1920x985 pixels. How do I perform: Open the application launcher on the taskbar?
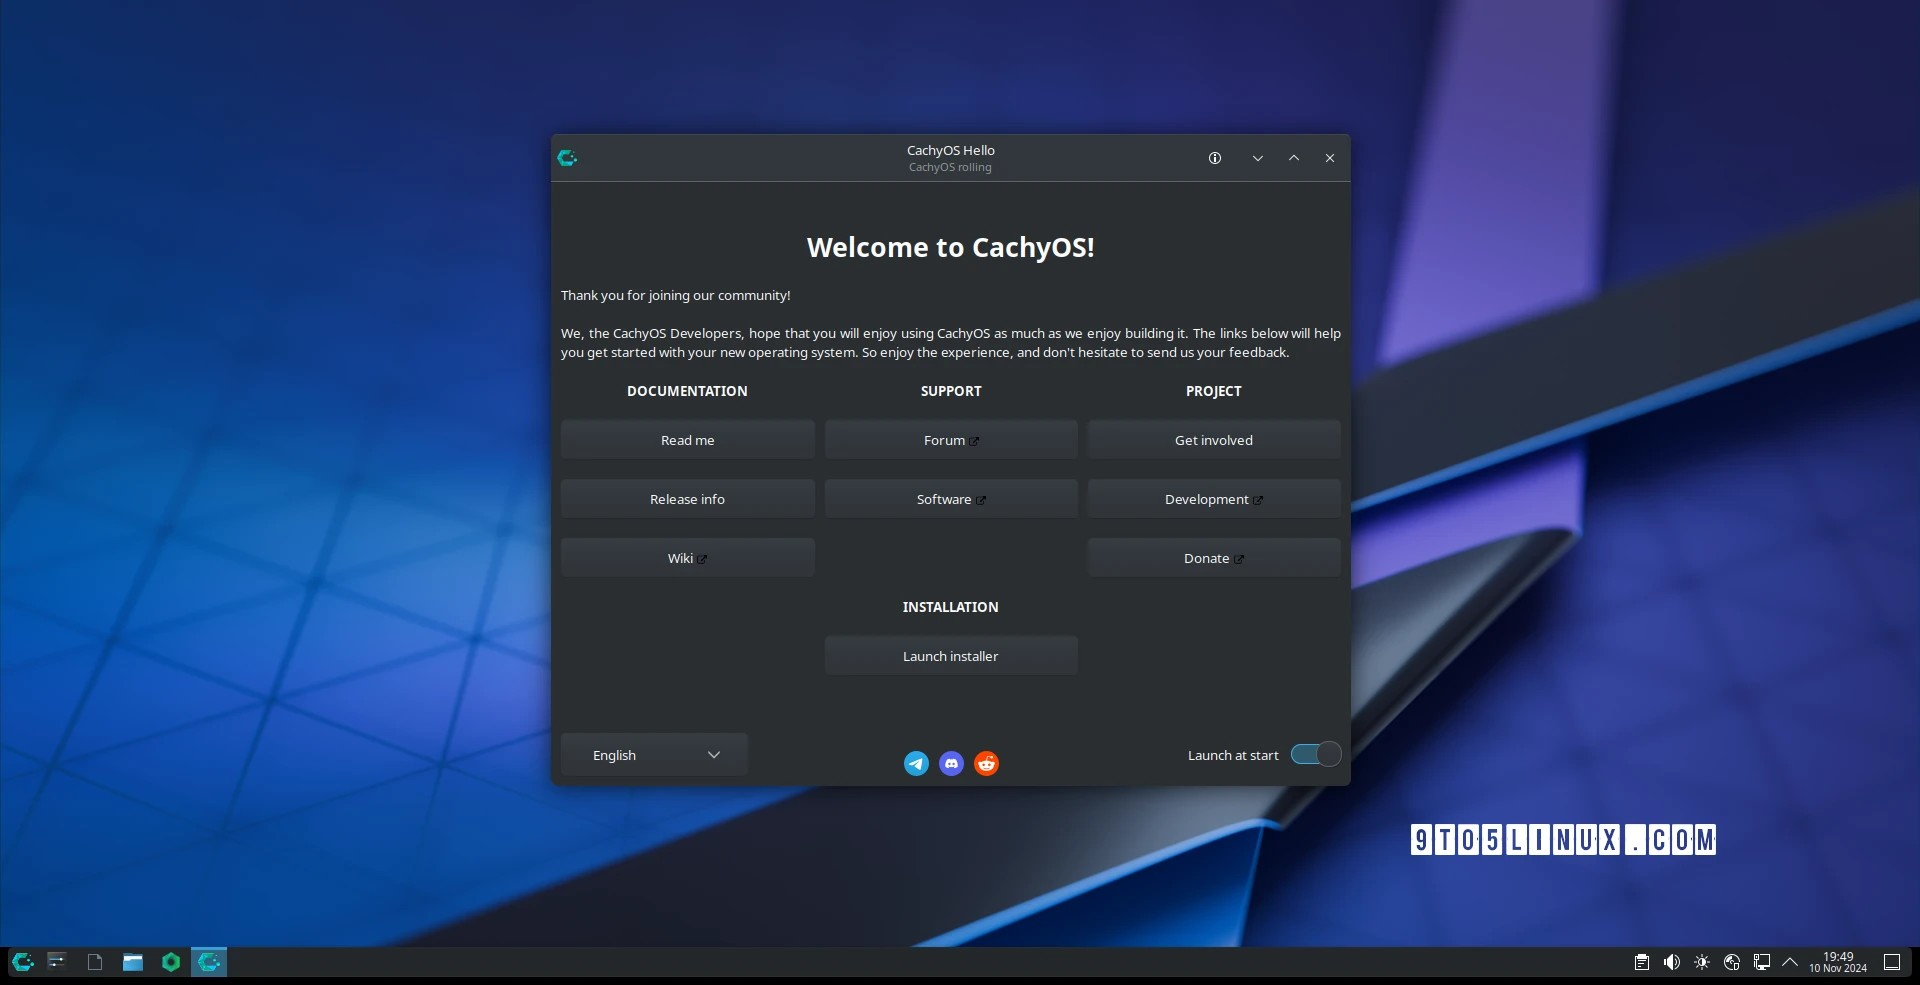click(x=22, y=962)
